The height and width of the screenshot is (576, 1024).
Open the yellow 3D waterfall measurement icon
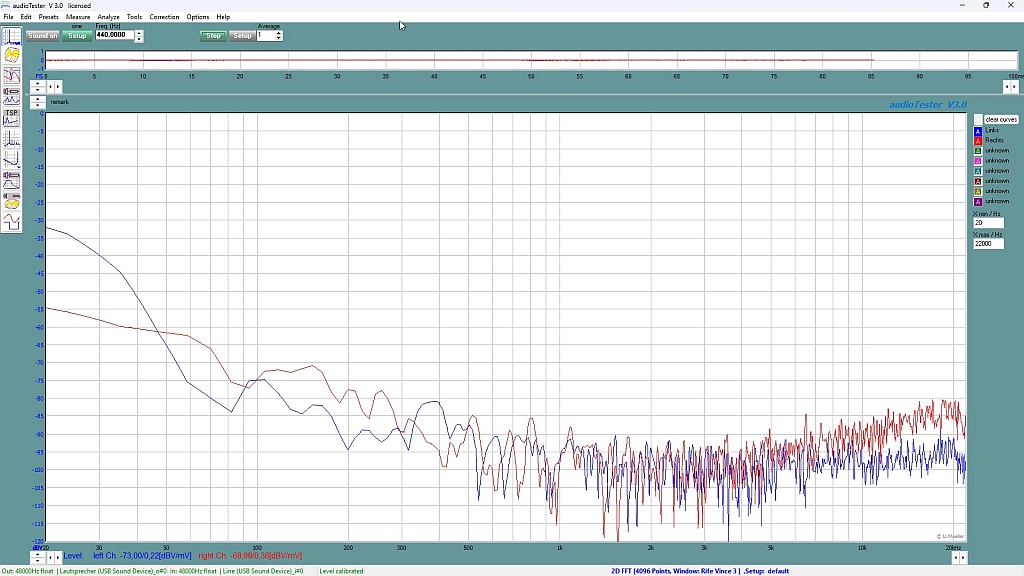pyautogui.click(x=12, y=56)
